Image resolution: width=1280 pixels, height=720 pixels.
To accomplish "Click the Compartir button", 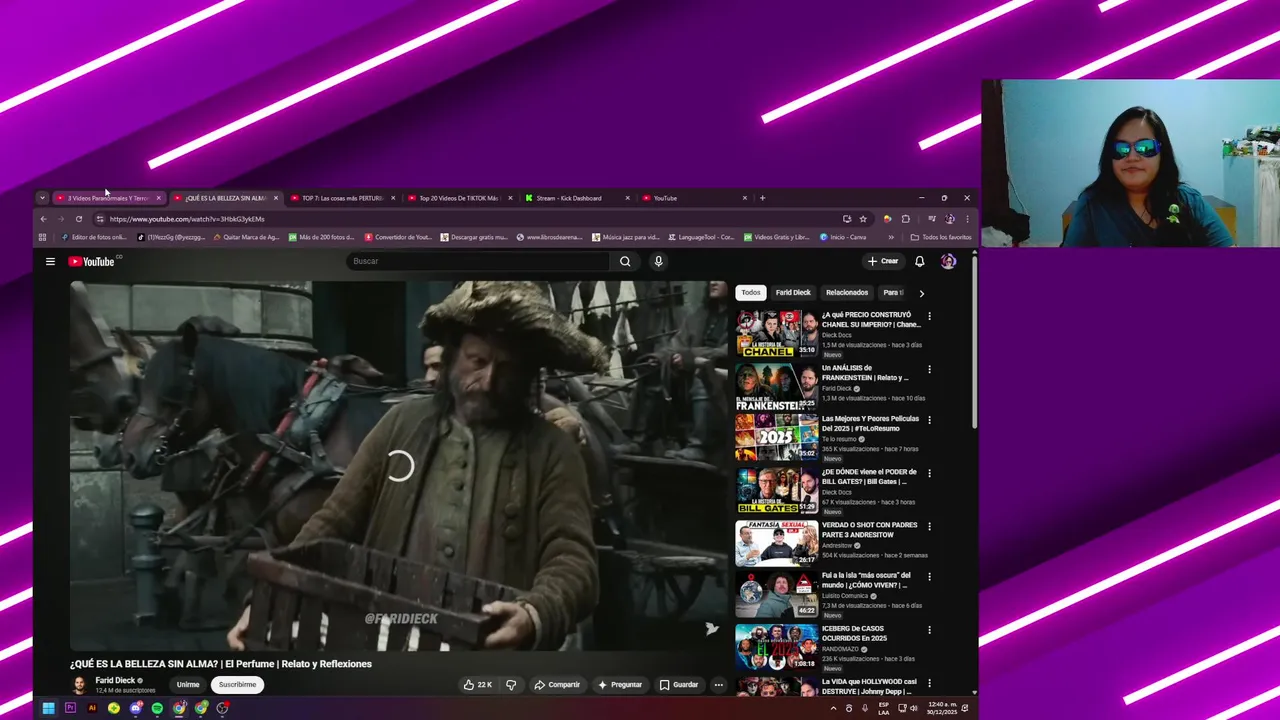I will [x=557, y=685].
